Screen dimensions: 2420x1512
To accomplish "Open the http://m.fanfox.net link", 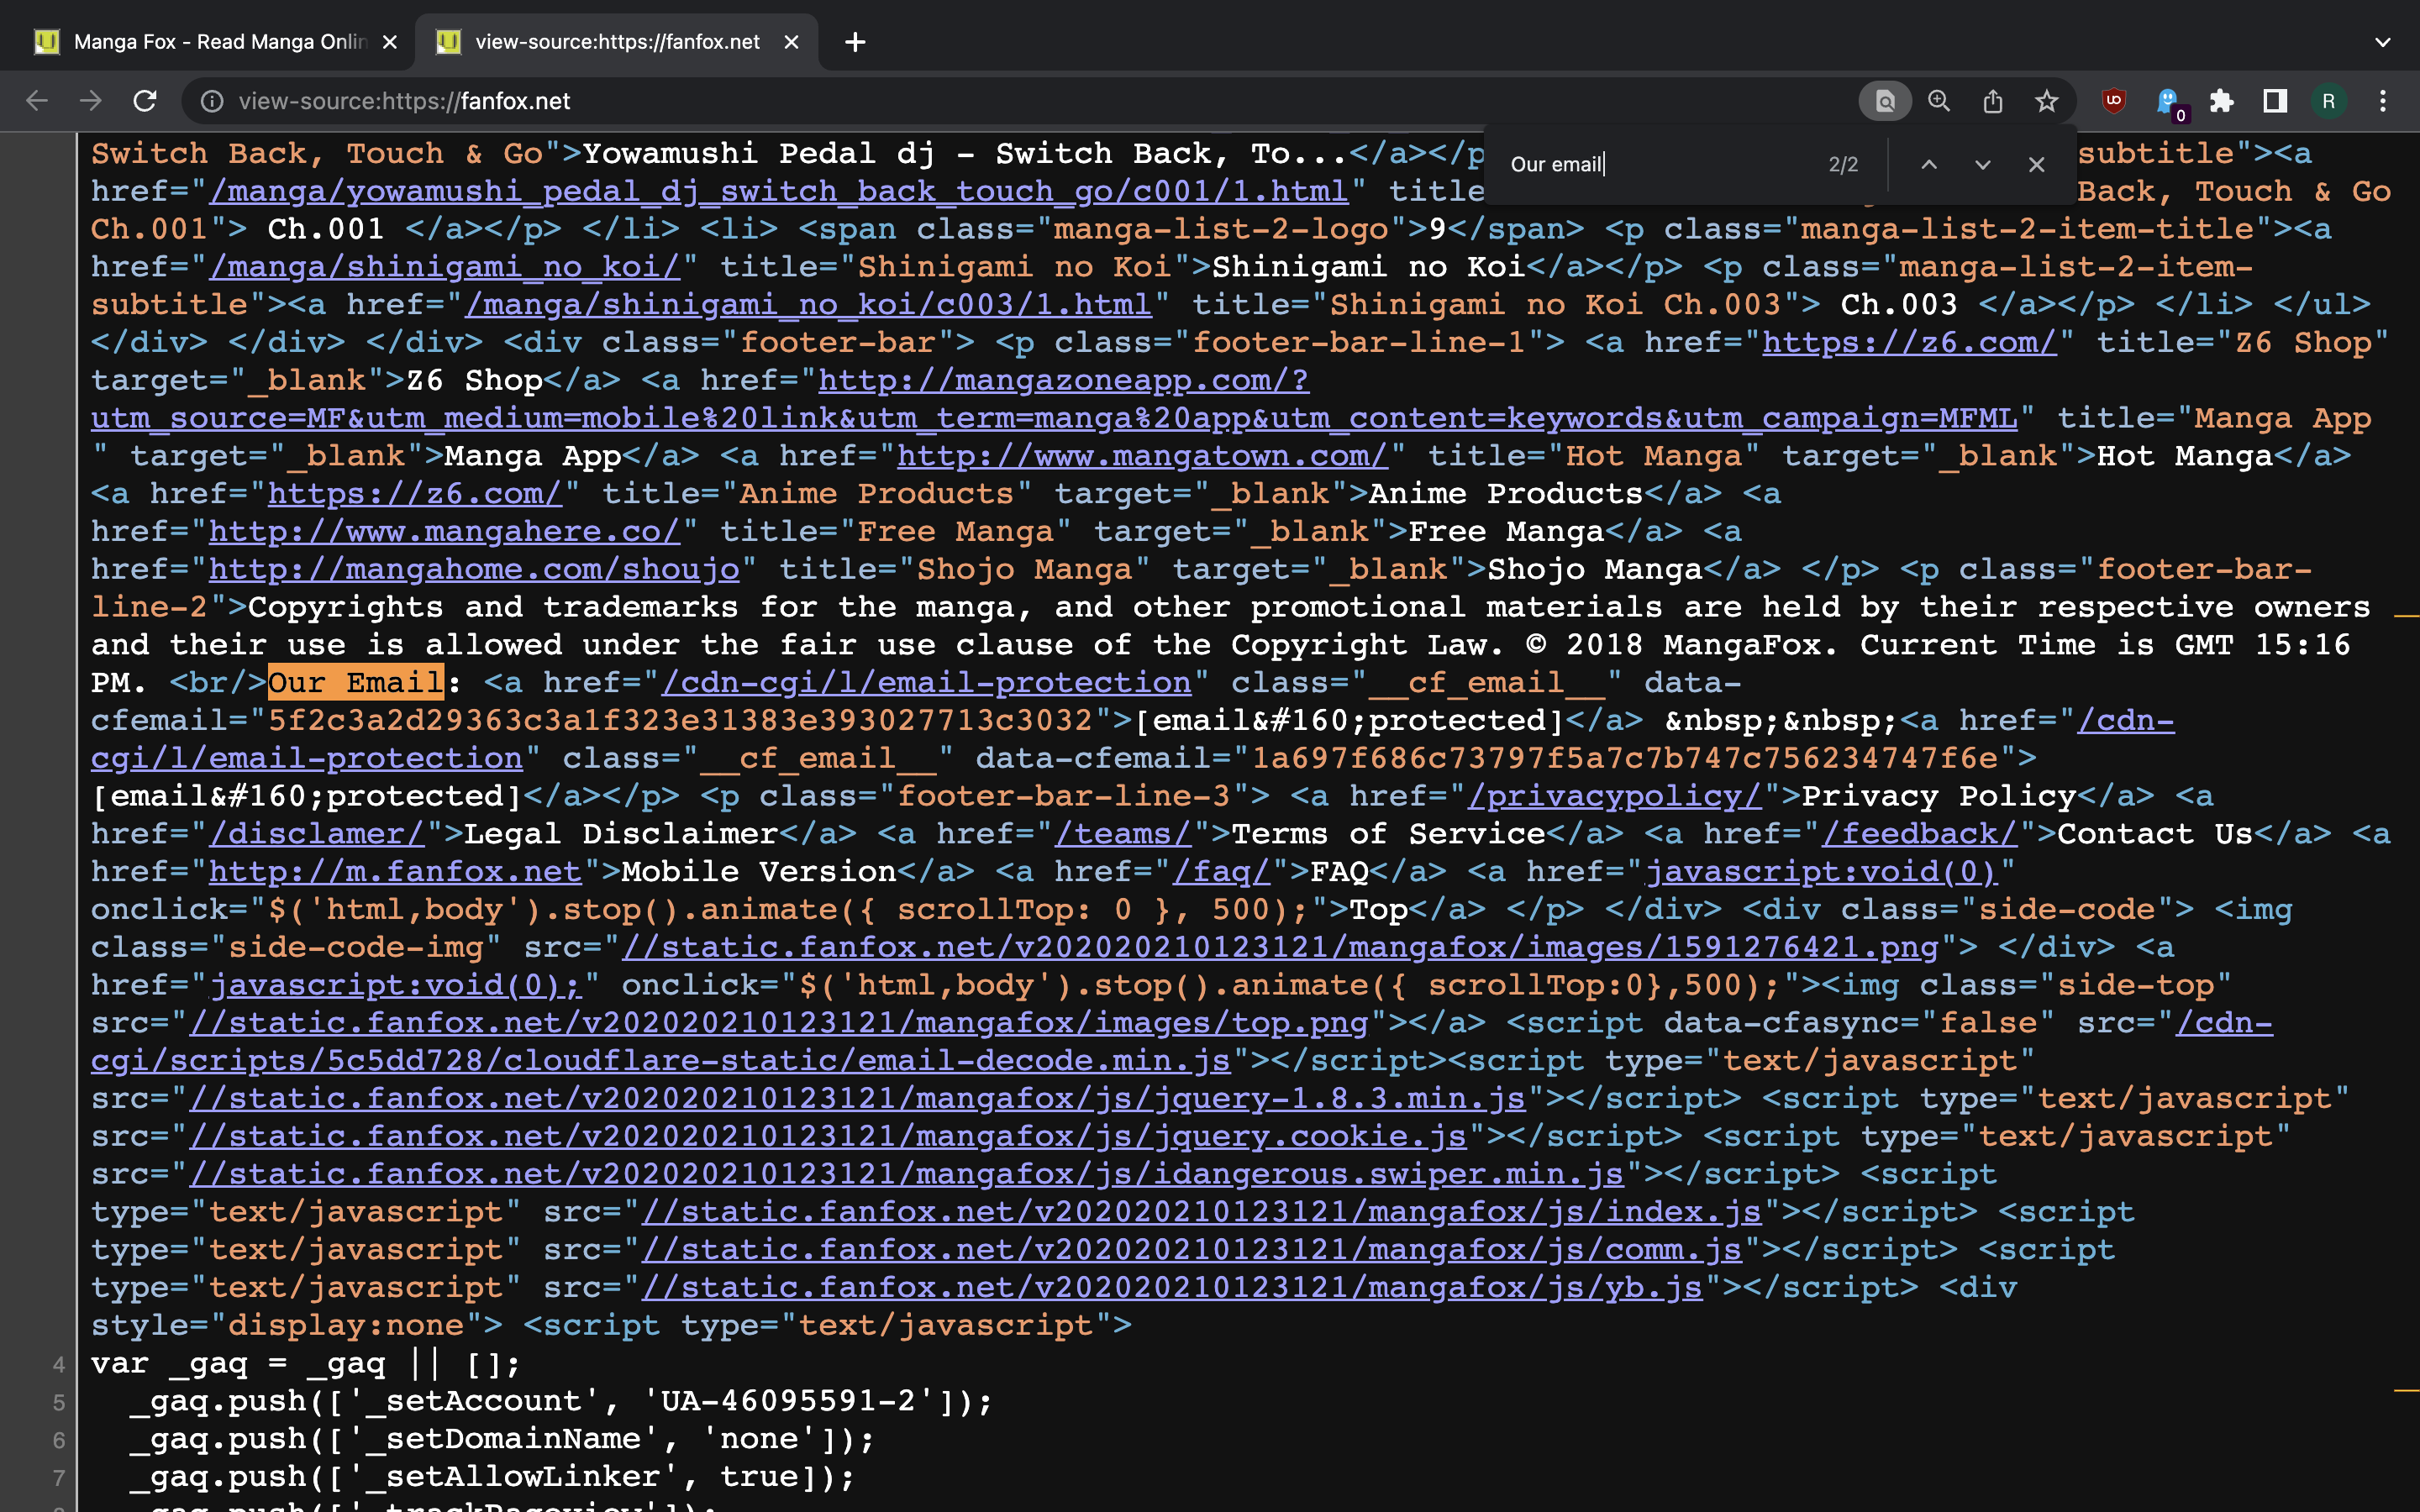I will click(x=395, y=872).
